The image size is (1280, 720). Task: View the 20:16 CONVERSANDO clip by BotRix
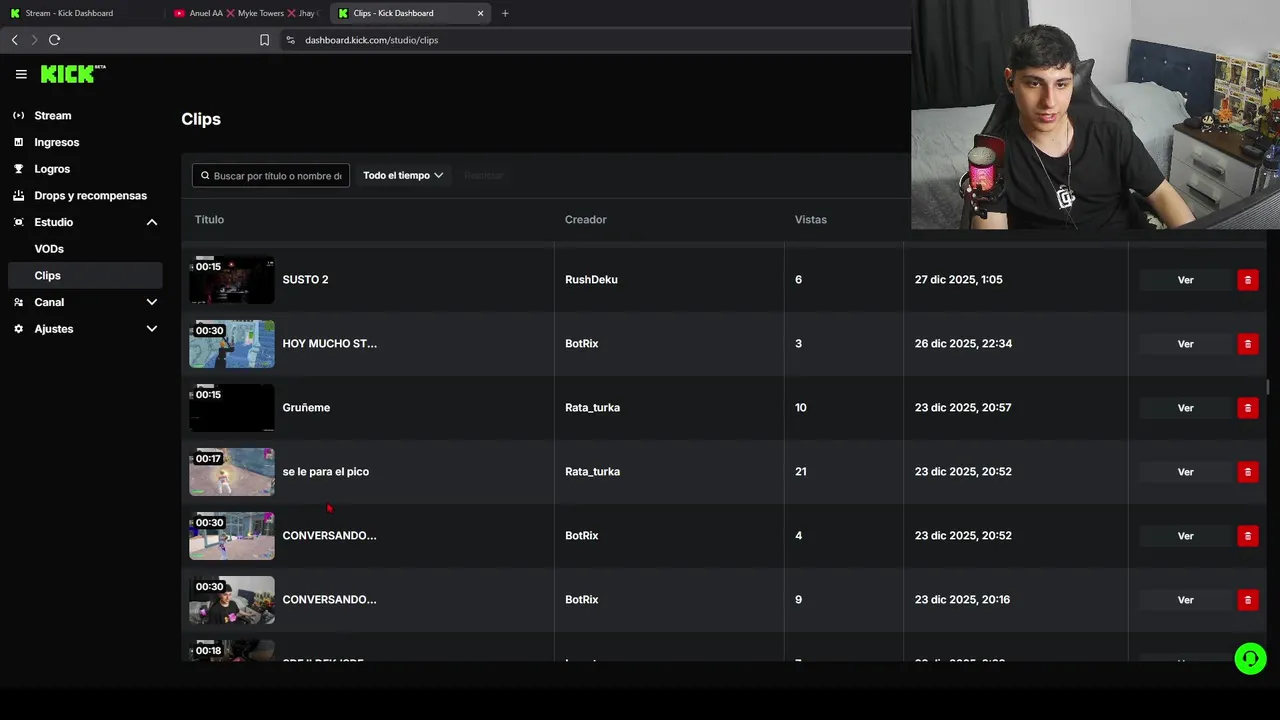1185,600
